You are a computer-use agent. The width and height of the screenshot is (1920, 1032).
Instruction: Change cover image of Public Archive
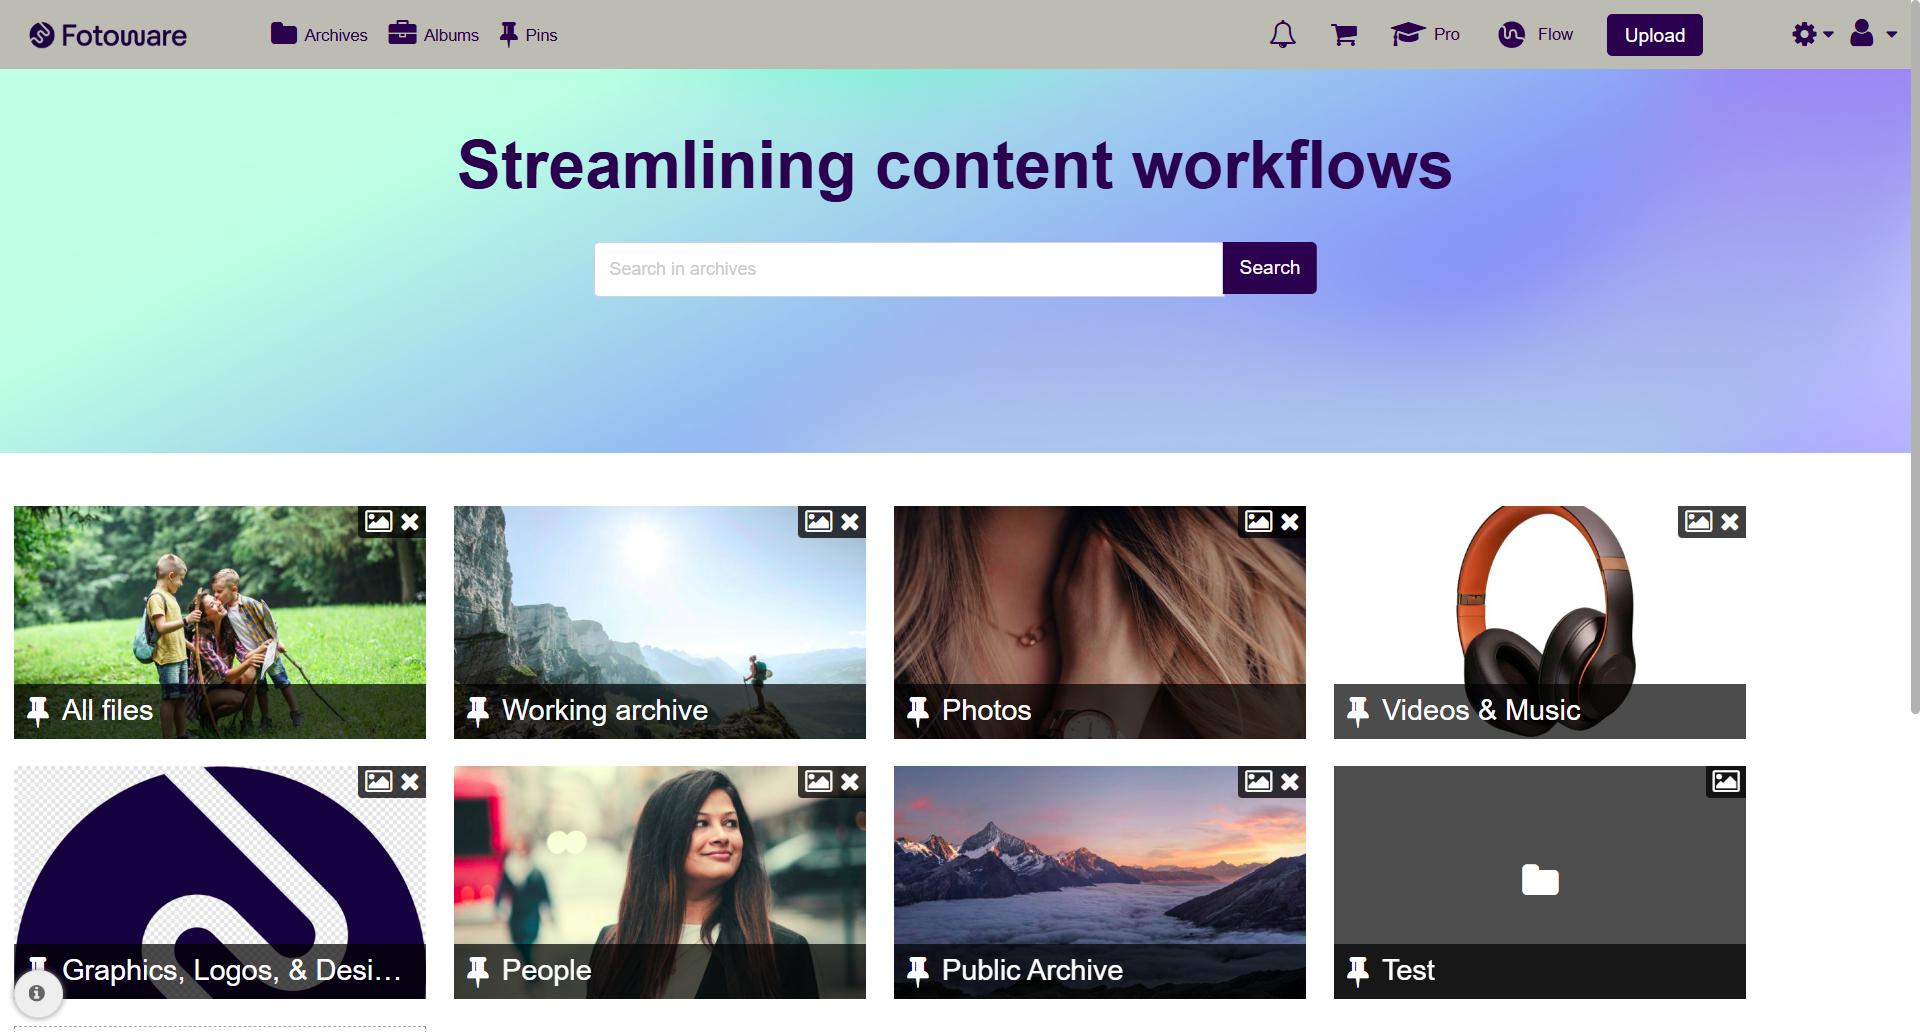pos(1258,781)
